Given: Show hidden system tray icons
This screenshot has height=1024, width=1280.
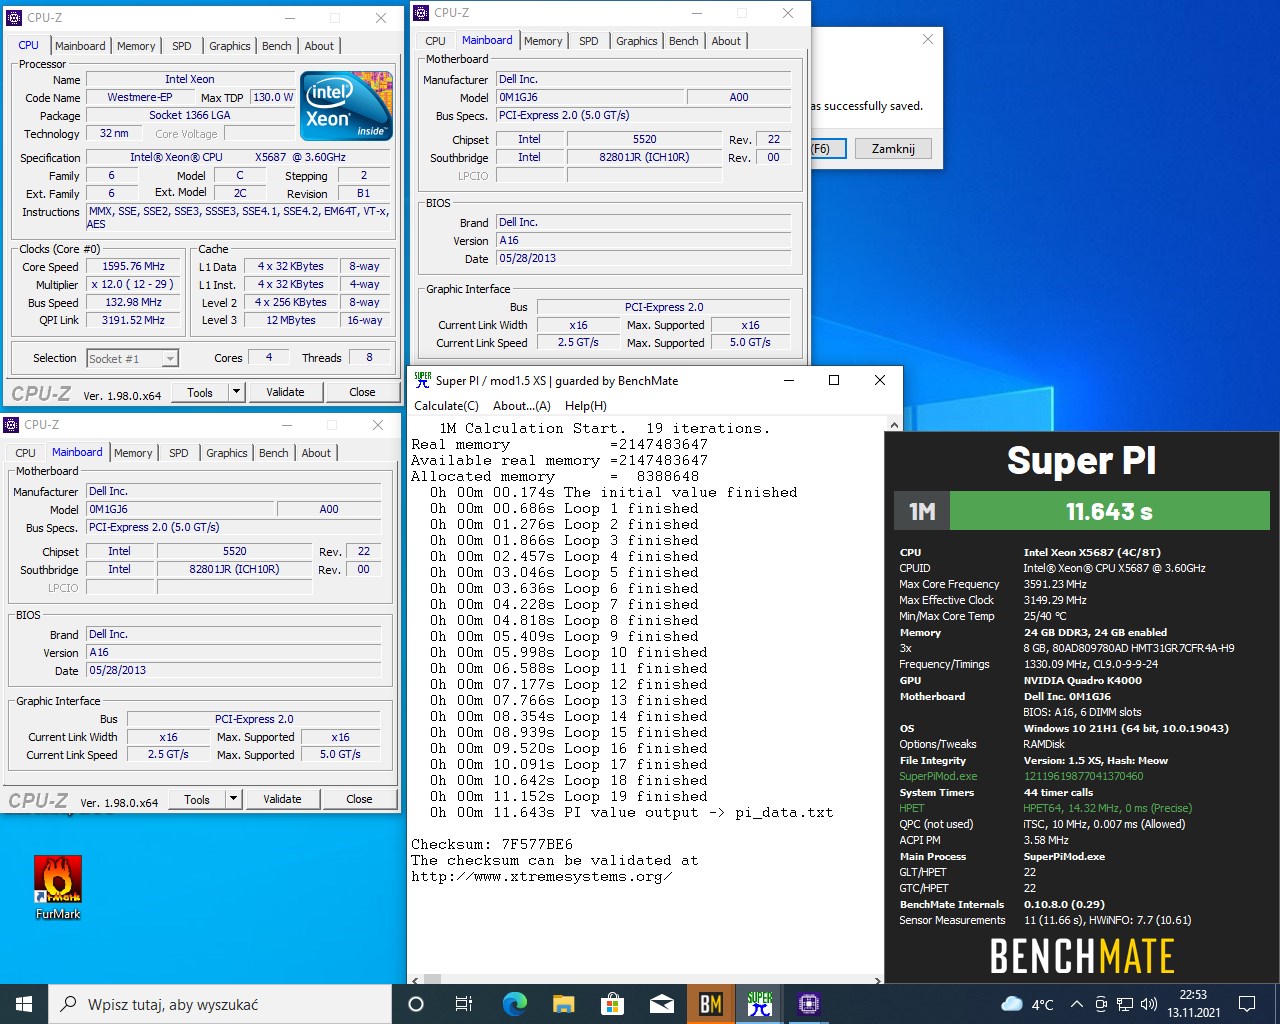Looking at the screenshot, I should [x=1076, y=1004].
